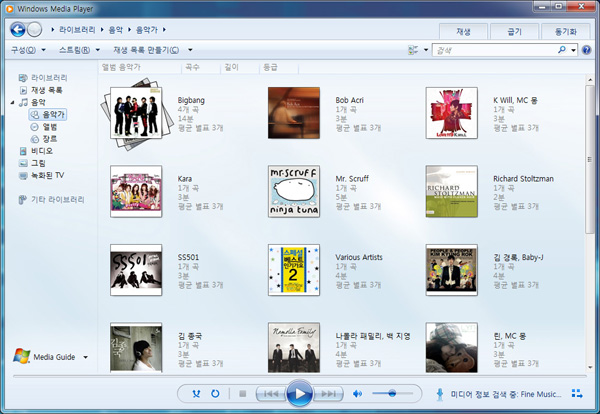Open the 구성(O) menu
Screen dimensions: 600x414
click(28, 50)
